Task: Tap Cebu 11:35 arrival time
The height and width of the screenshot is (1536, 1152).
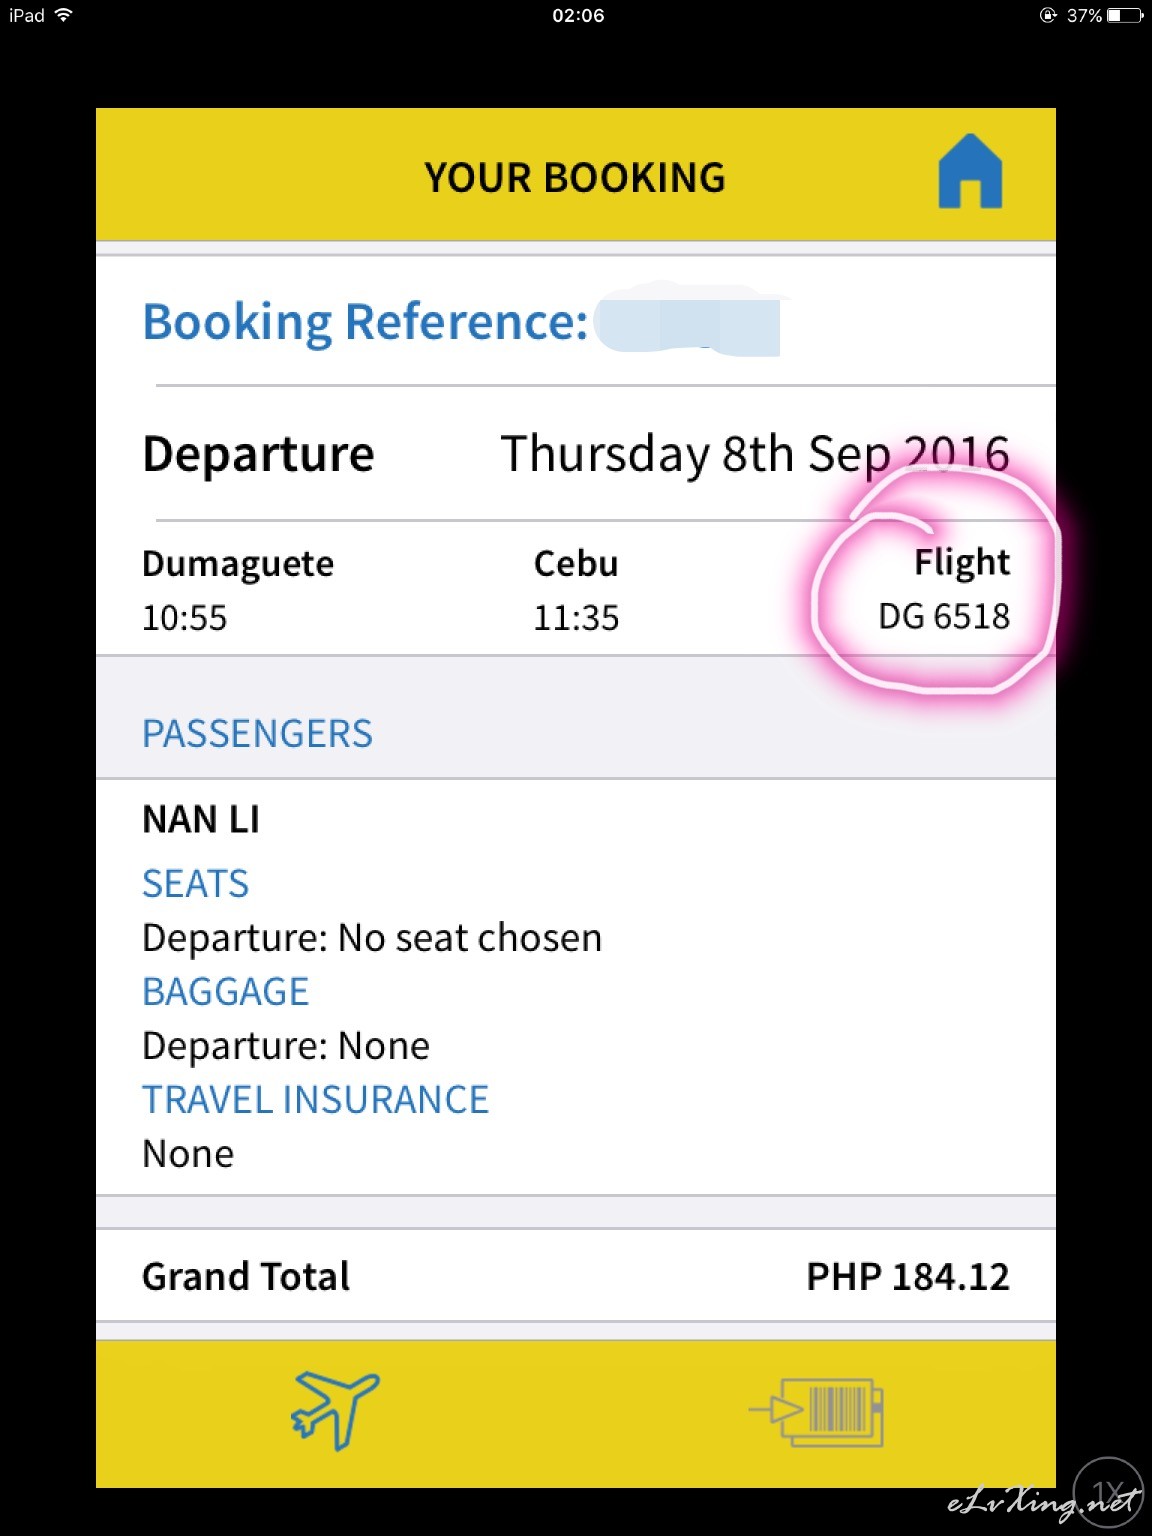Action: coord(576,618)
